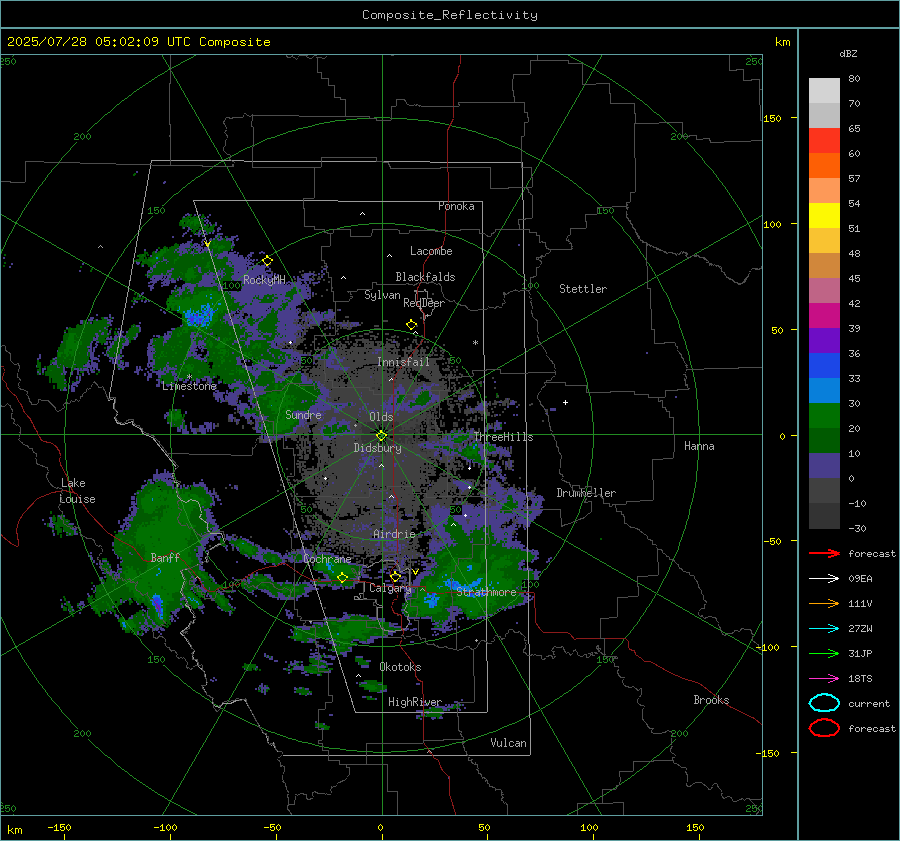Screen dimensions: 900x841
Task: Click the Sylvan label on map
Action: coord(382,295)
